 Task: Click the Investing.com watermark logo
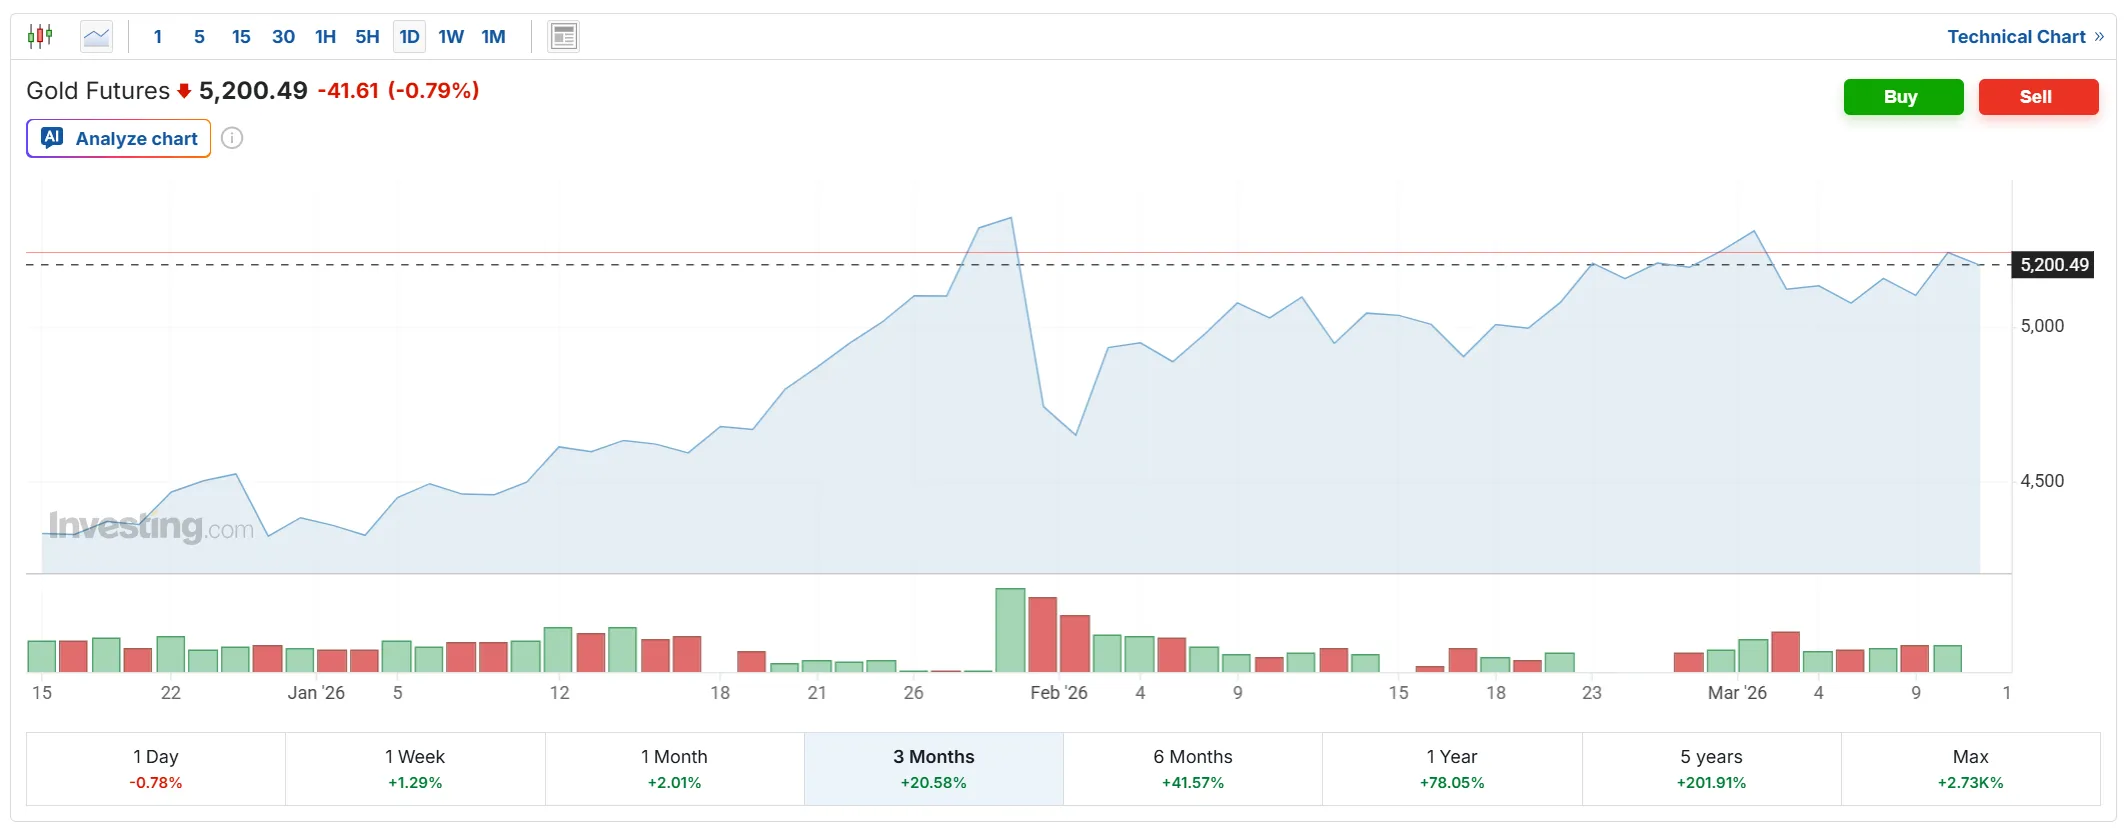click(x=151, y=526)
